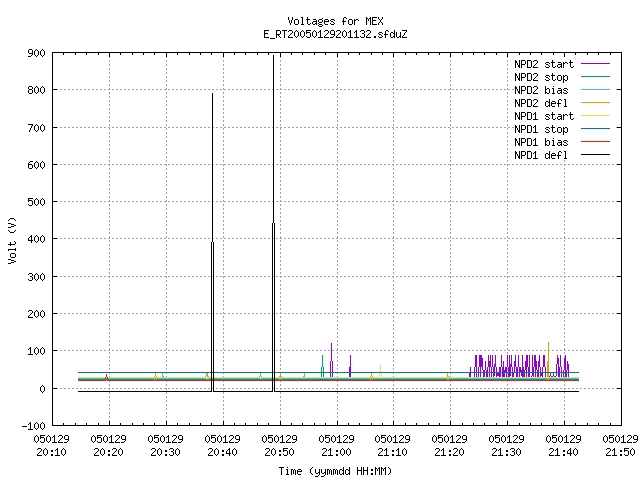The height and width of the screenshot is (480, 640).
Task: Click the yellow spike near 21:08
Action: tap(380, 371)
